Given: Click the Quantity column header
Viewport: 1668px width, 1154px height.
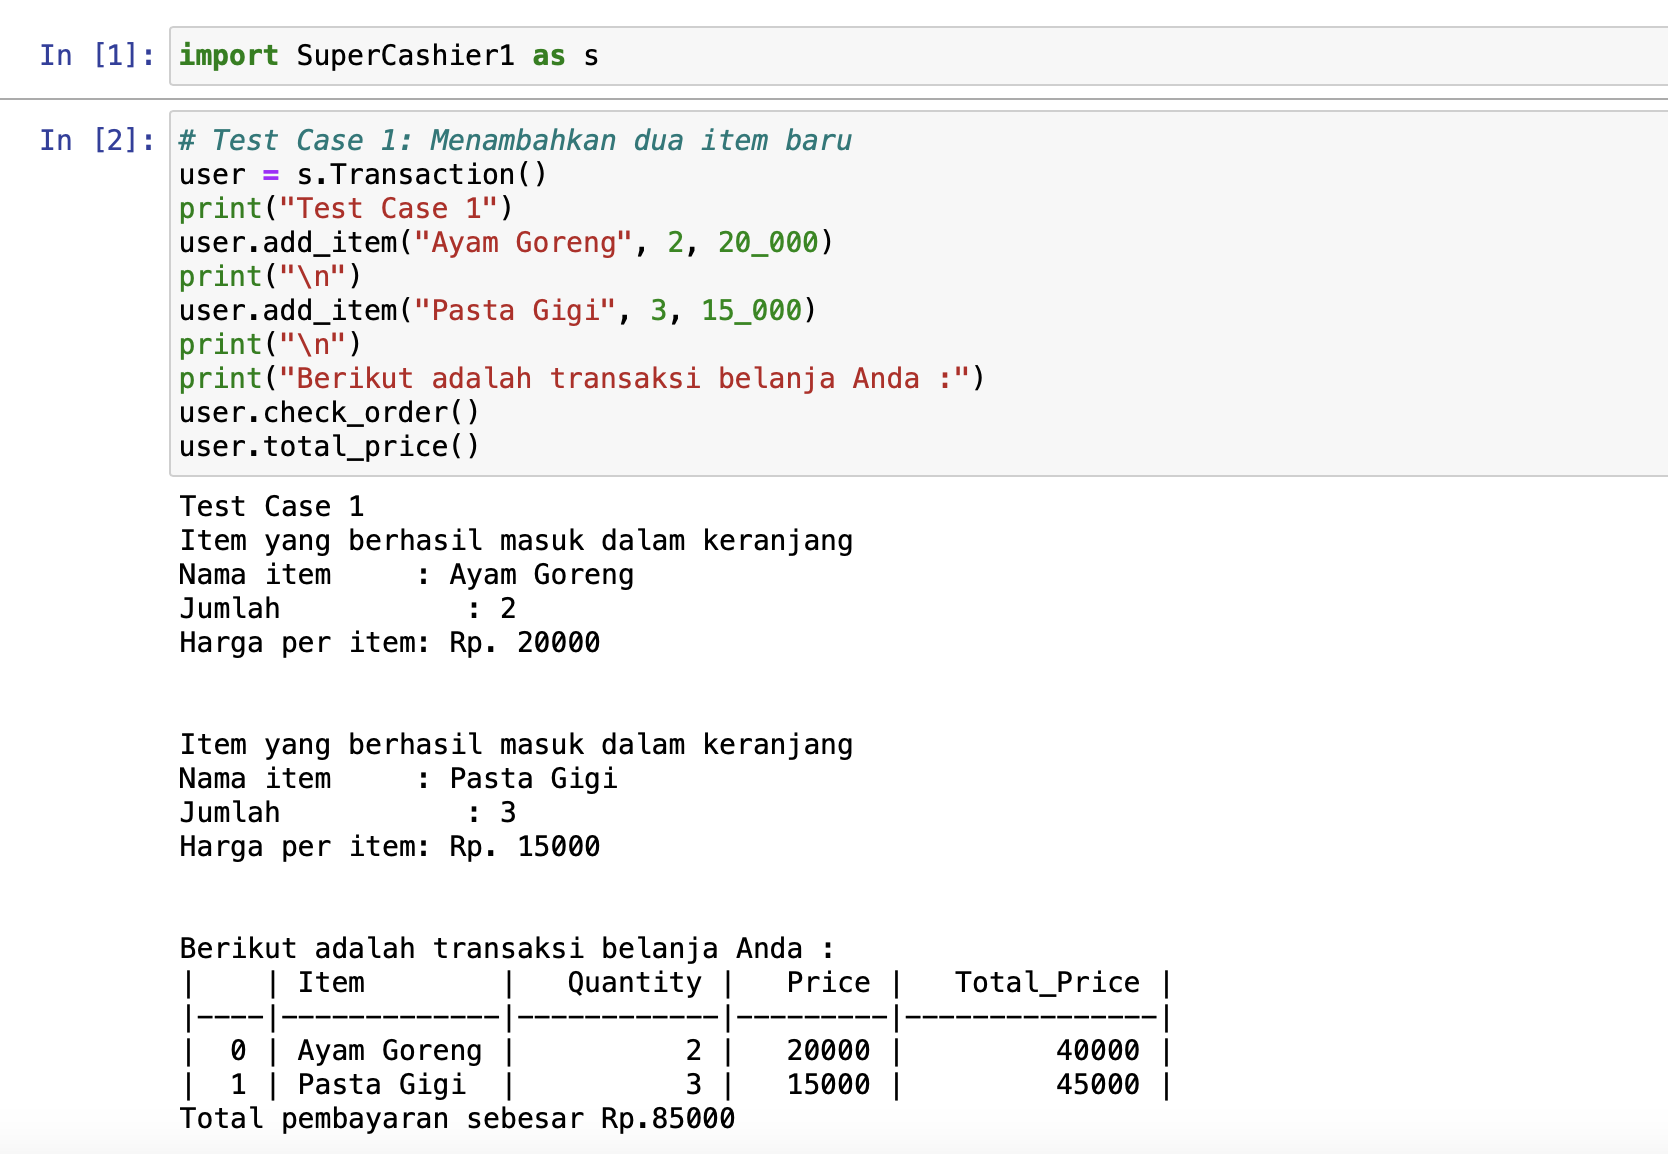Looking at the screenshot, I should 634,982.
